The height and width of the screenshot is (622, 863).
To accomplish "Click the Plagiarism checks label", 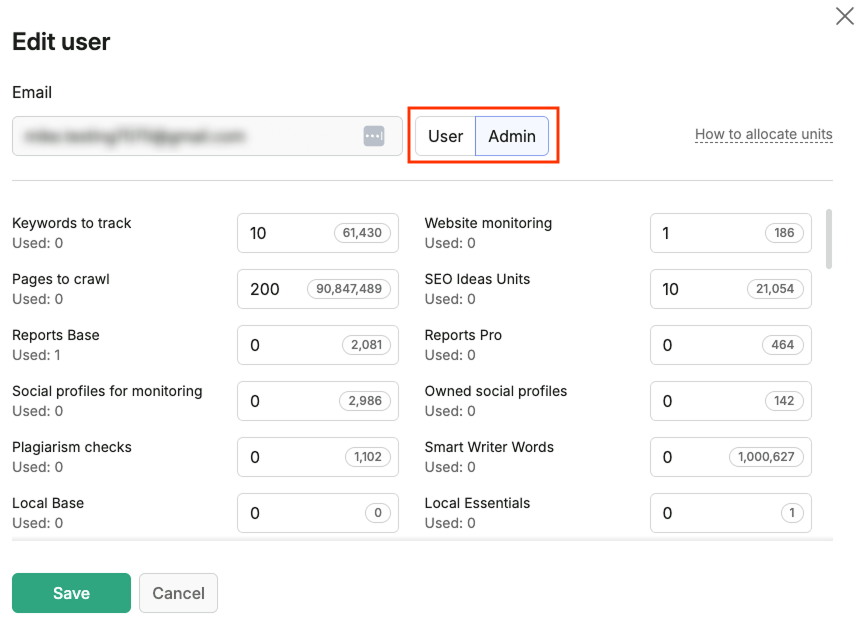I will point(72,447).
